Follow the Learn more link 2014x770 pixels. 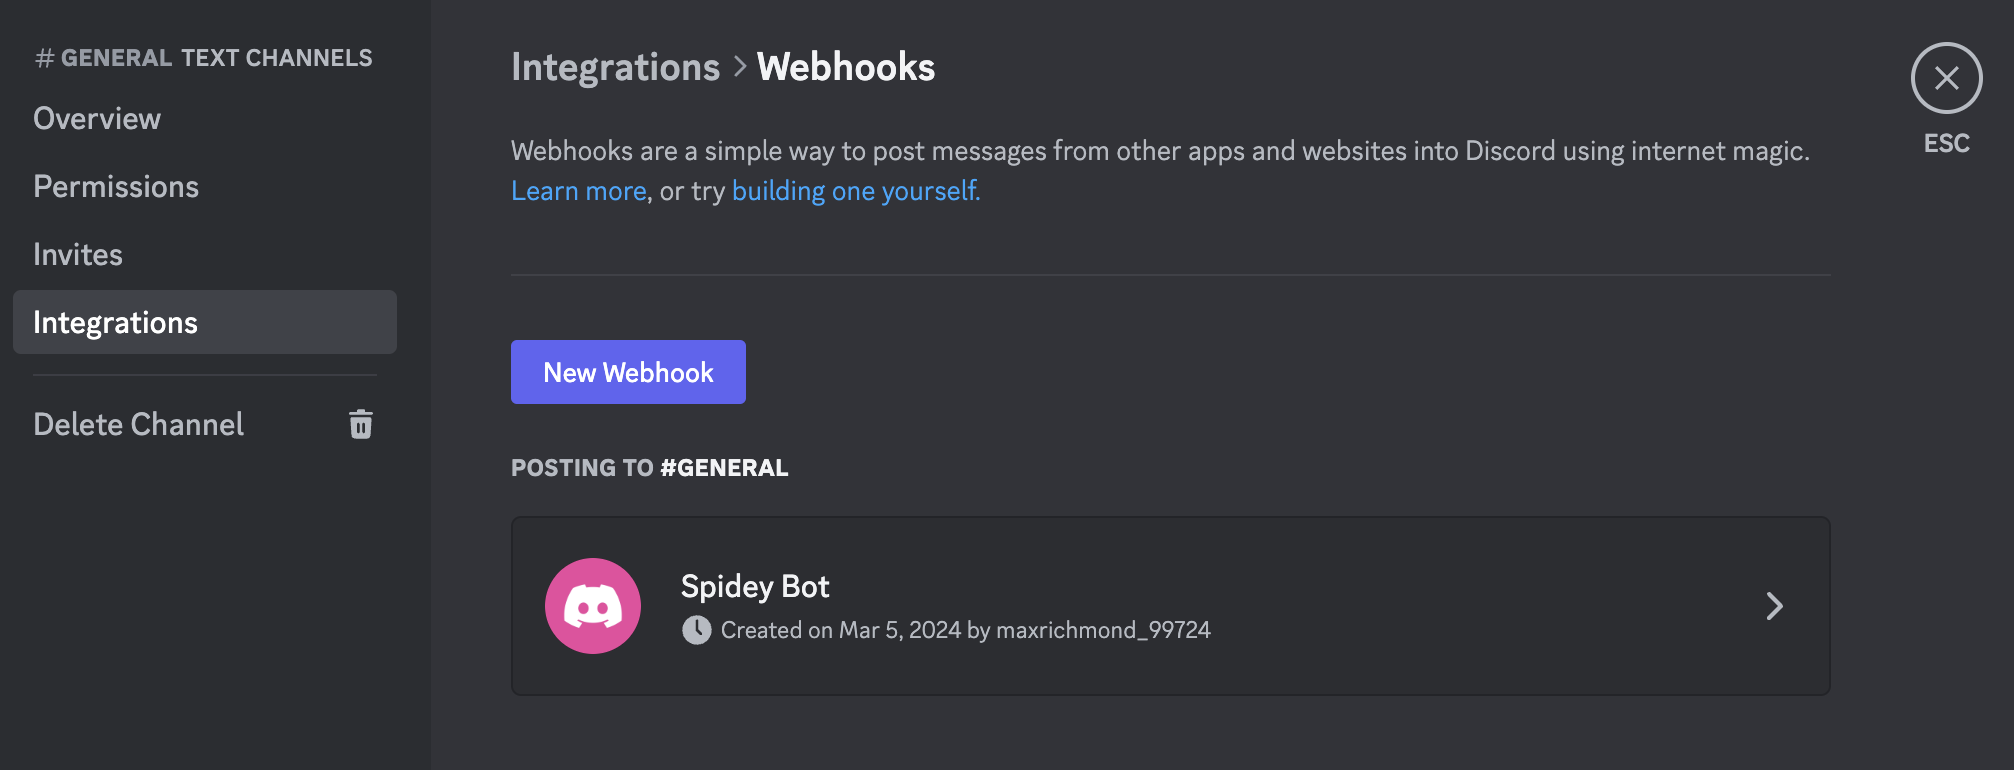pyautogui.click(x=579, y=190)
